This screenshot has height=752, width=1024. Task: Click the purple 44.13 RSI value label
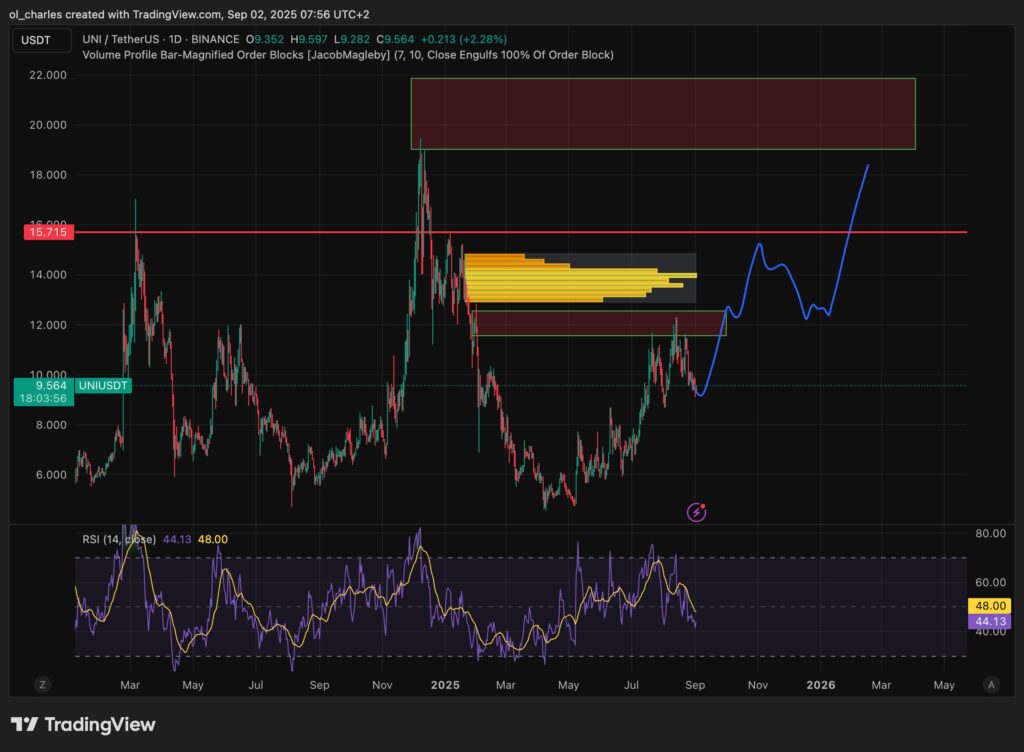pyautogui.click(x=989, y=622)
